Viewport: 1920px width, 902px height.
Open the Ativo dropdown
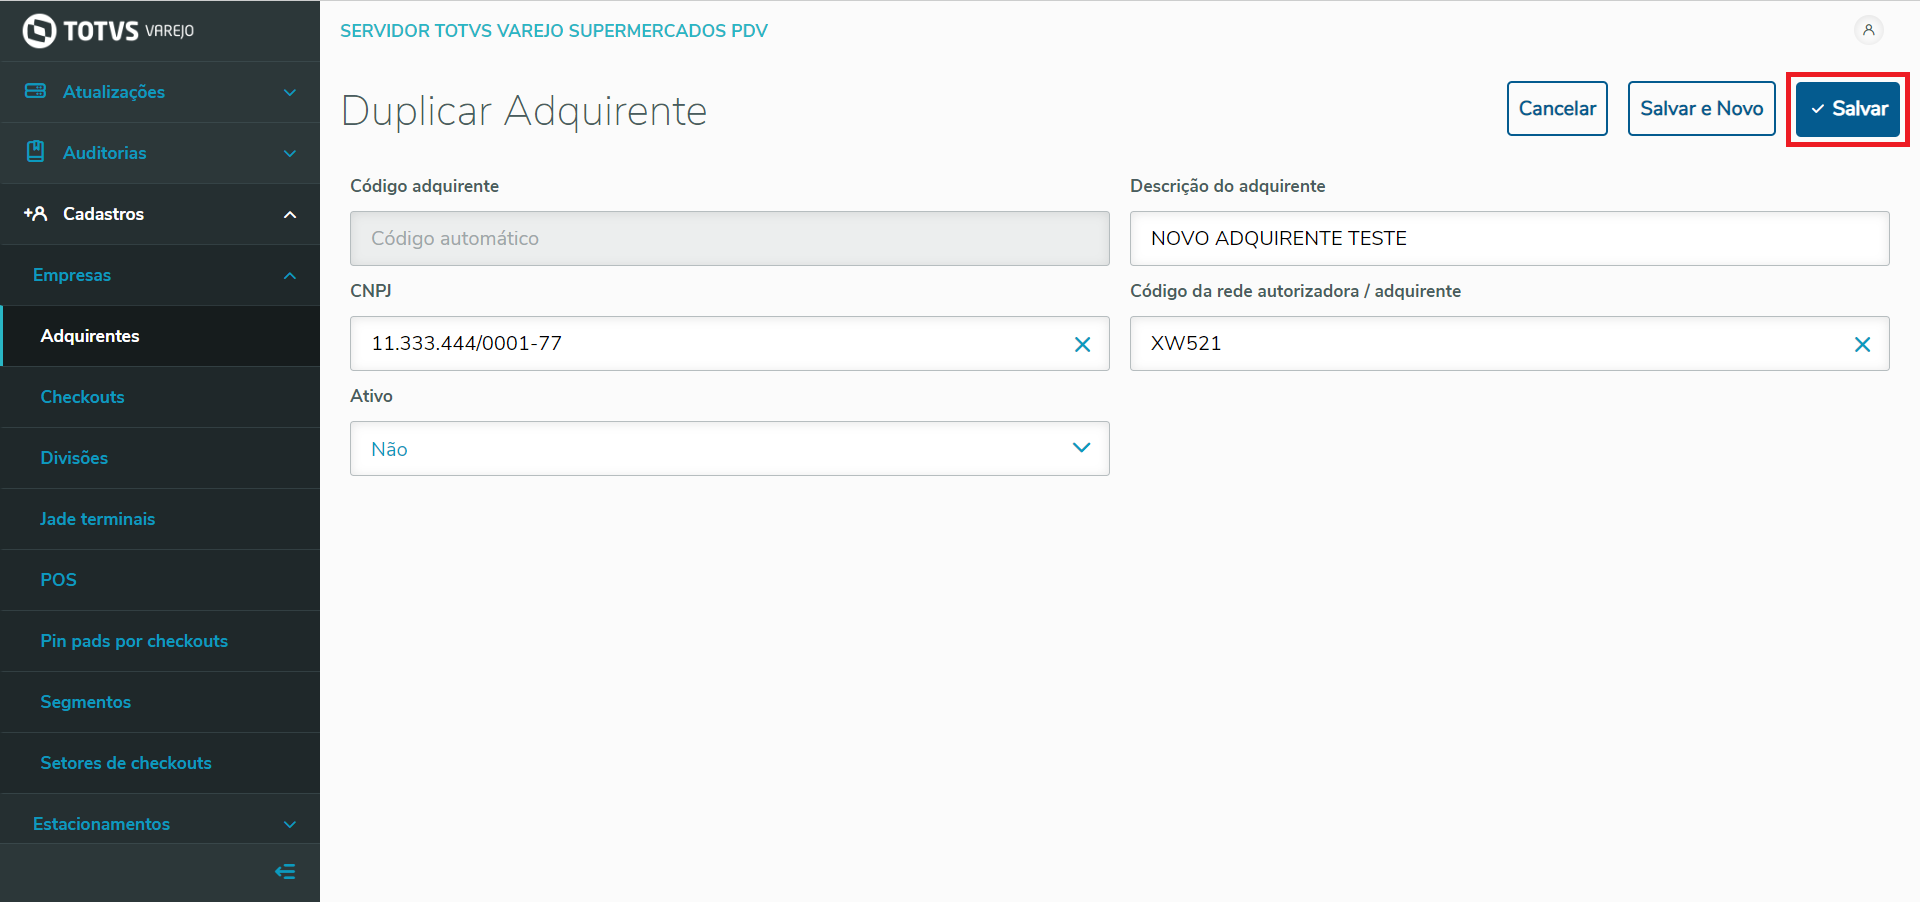tap(730, 448)
